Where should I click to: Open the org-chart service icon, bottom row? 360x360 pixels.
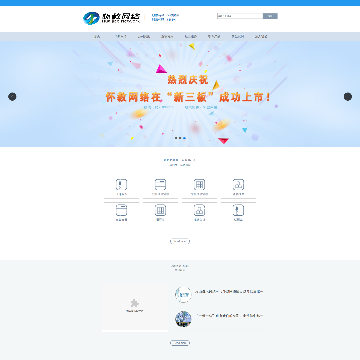point(199,210)
